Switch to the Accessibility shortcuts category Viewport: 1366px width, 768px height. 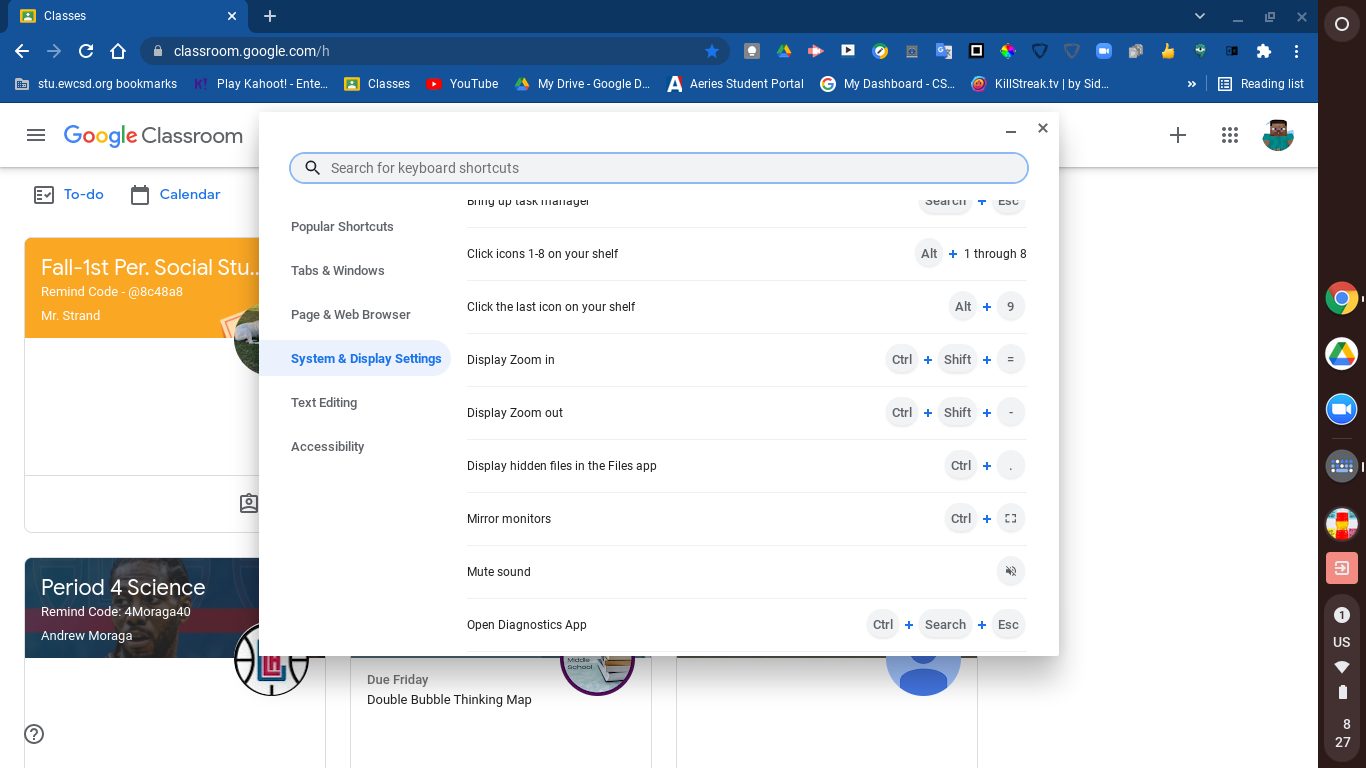point(327,447)
